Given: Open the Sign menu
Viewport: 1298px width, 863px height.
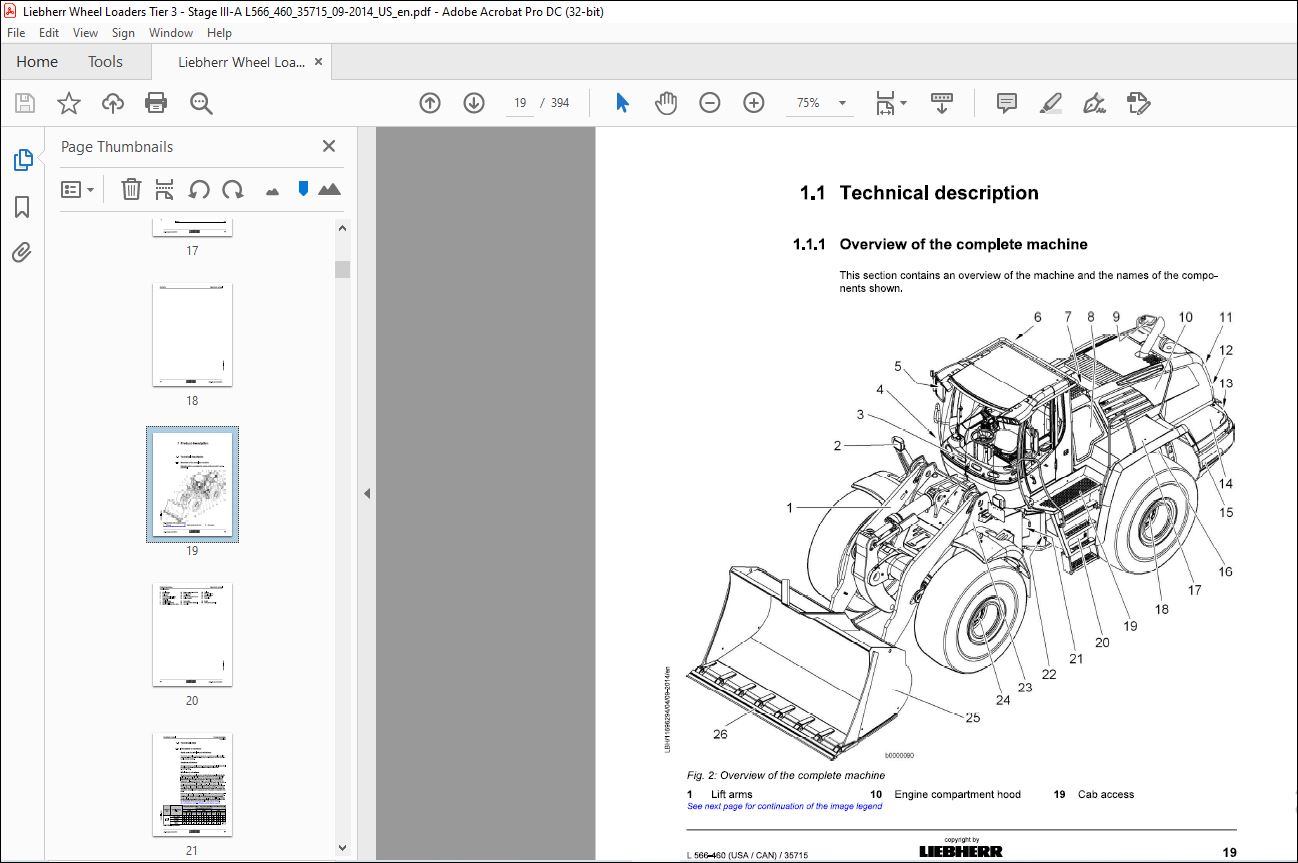Looking at the screenshot, I should [x=123, y=33].
